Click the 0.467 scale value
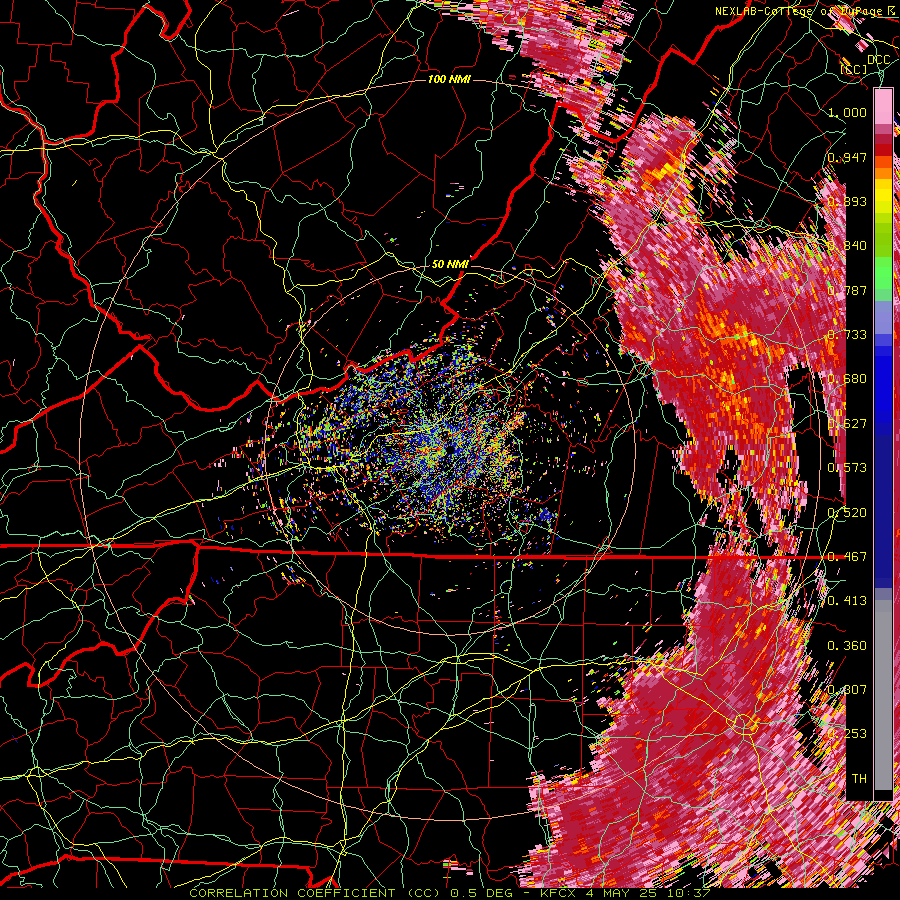Viewport: 900px width, 900px height. point(847,557)
